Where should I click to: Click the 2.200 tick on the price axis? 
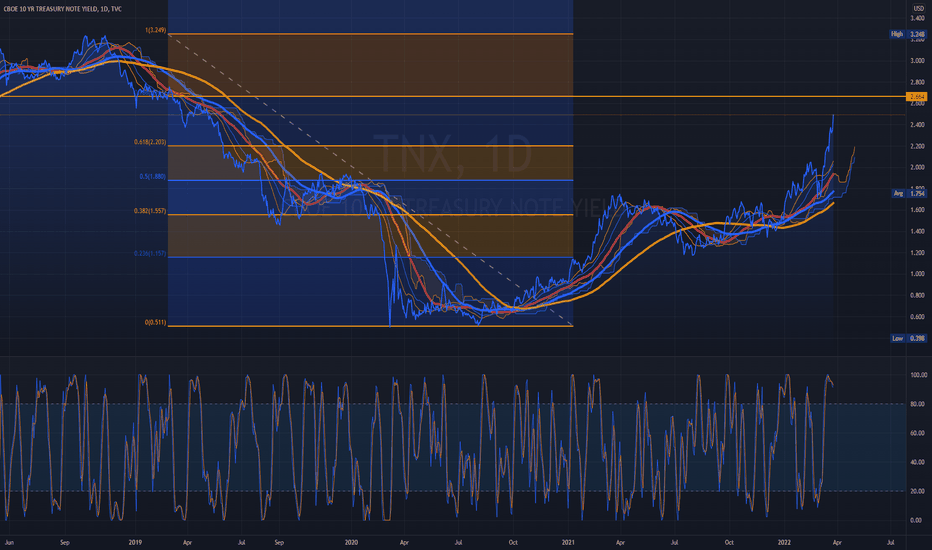[917, 146]
